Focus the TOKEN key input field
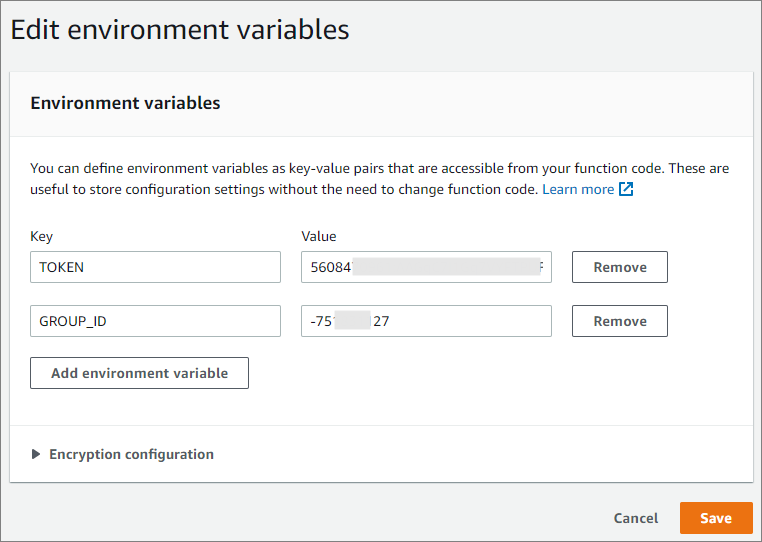The width and height of the screenshot is (762, 542). [155, 267]
